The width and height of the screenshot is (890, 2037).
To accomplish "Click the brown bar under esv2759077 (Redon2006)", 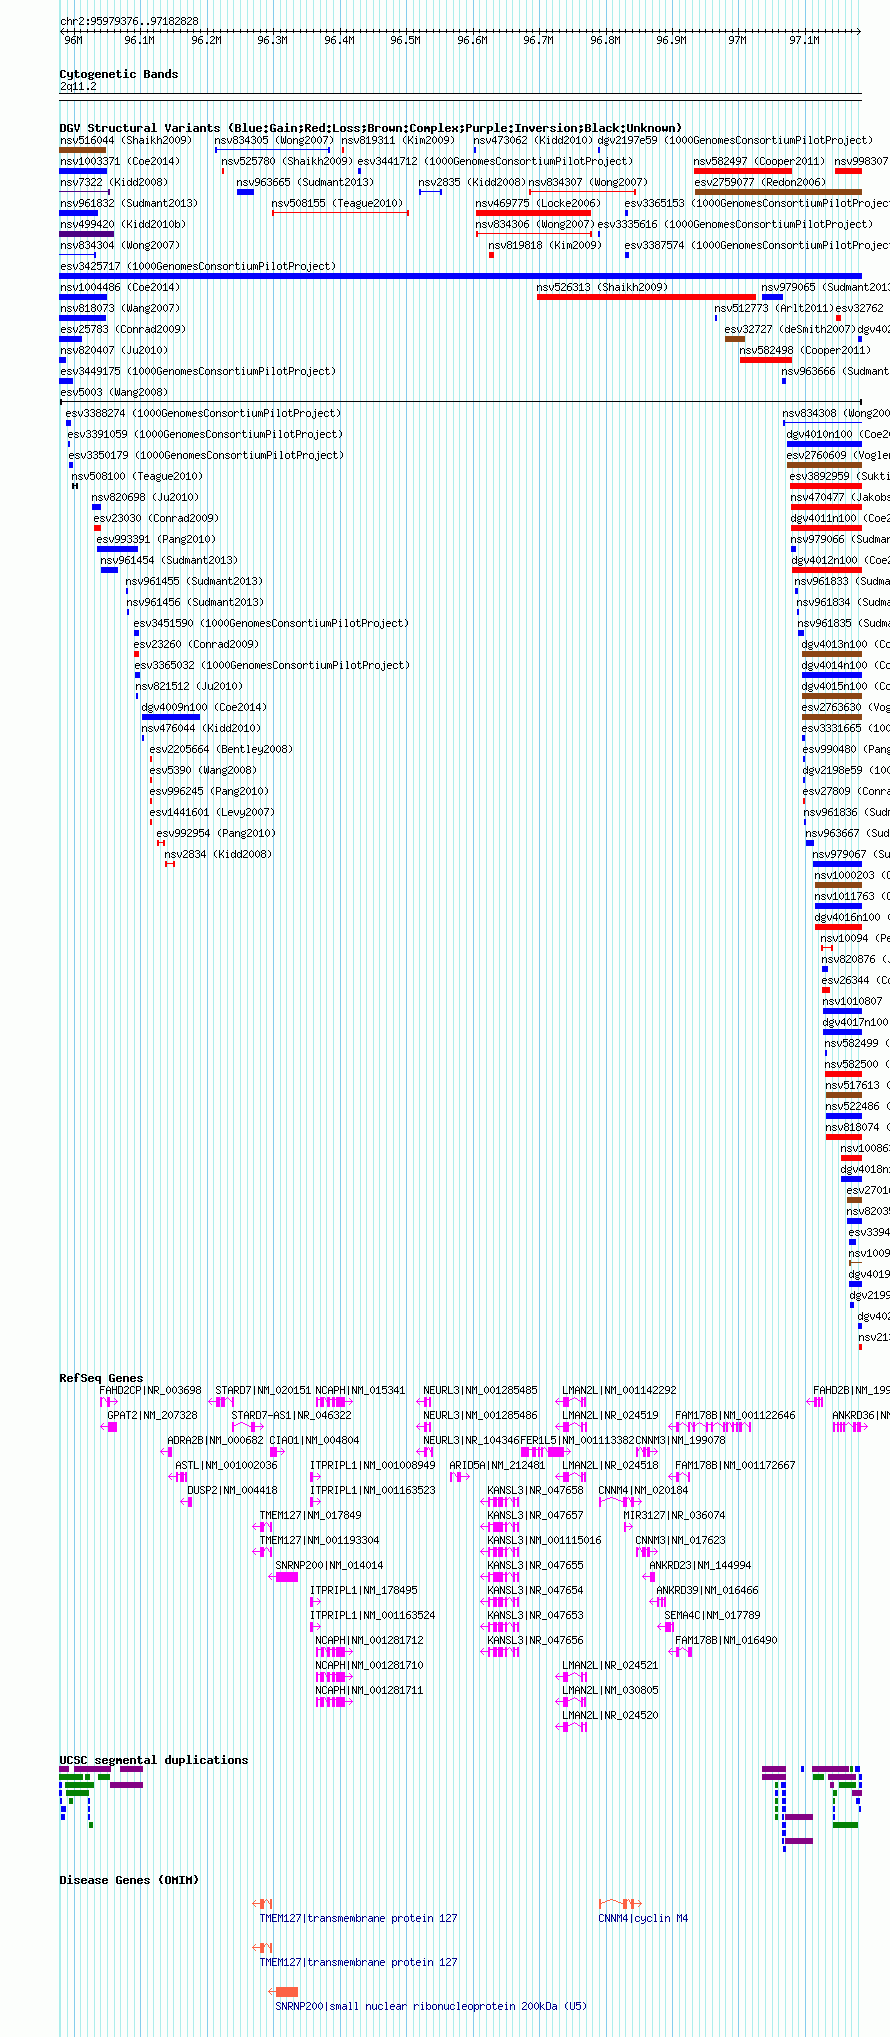I will 778,192.
